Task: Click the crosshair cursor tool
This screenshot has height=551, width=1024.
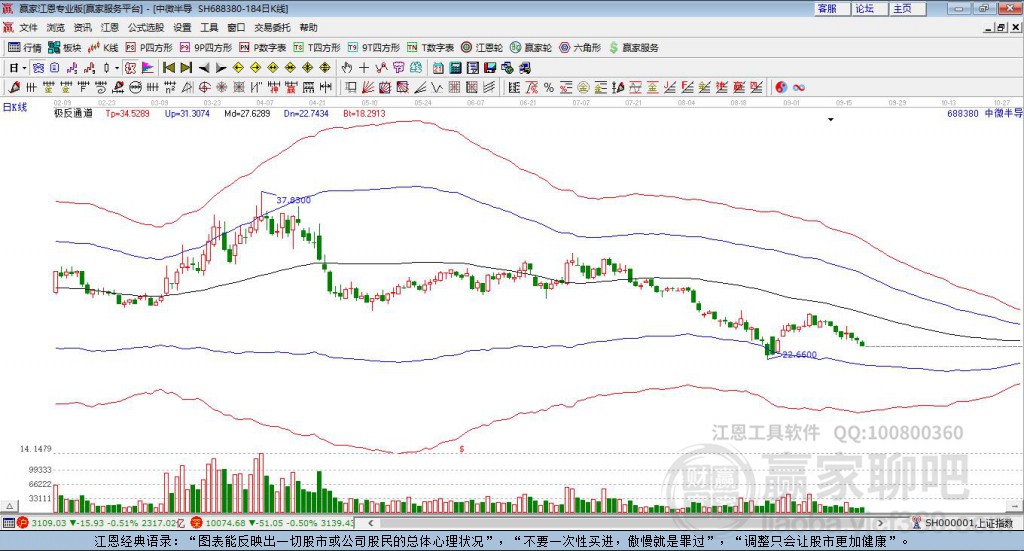Action: [x=364, y=68]
